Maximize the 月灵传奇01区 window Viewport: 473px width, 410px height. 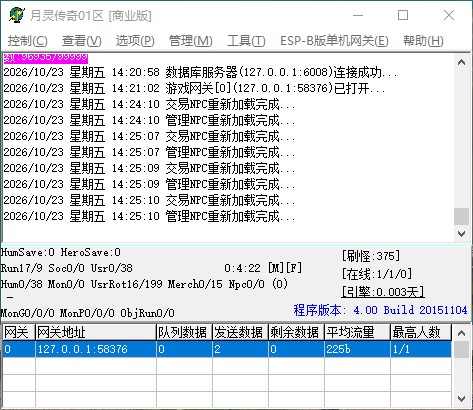pyautogui.click(x=403, y=15)
